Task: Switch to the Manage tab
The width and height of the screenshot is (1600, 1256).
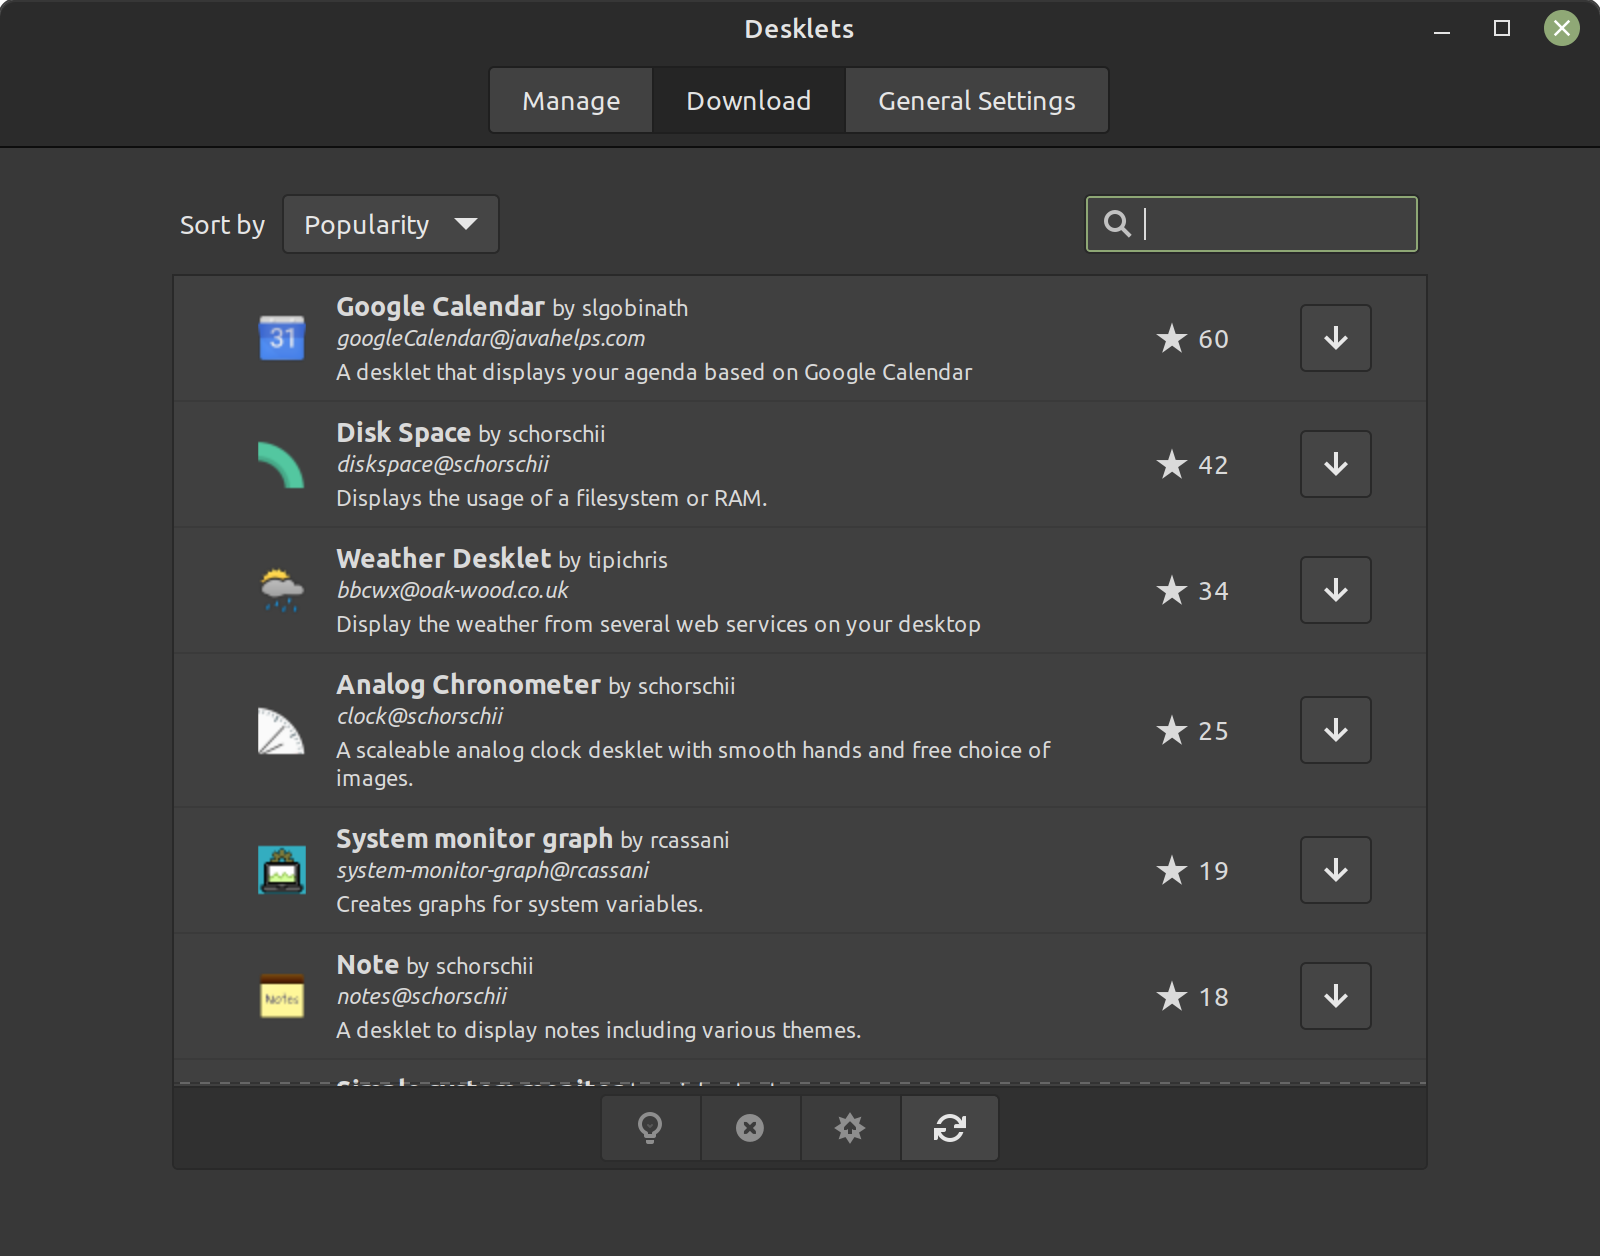Action: (570, 100)
